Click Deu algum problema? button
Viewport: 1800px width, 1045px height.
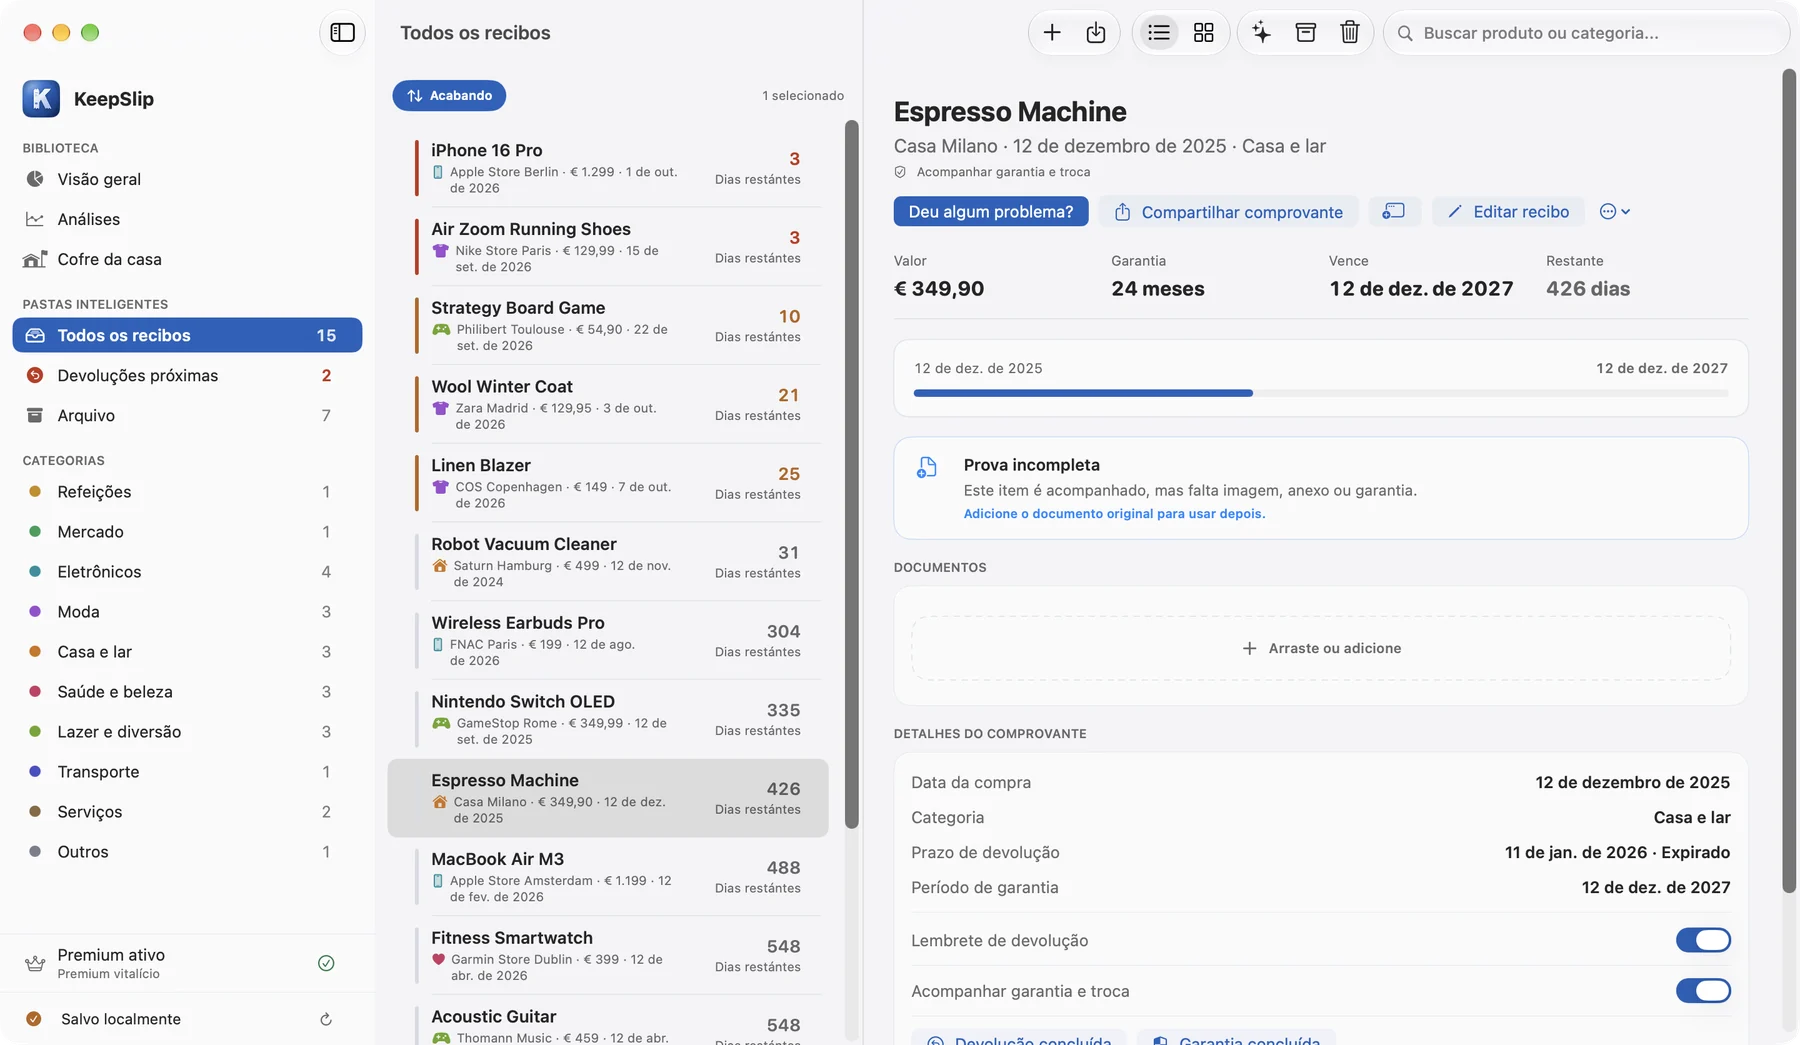[991, 211]
